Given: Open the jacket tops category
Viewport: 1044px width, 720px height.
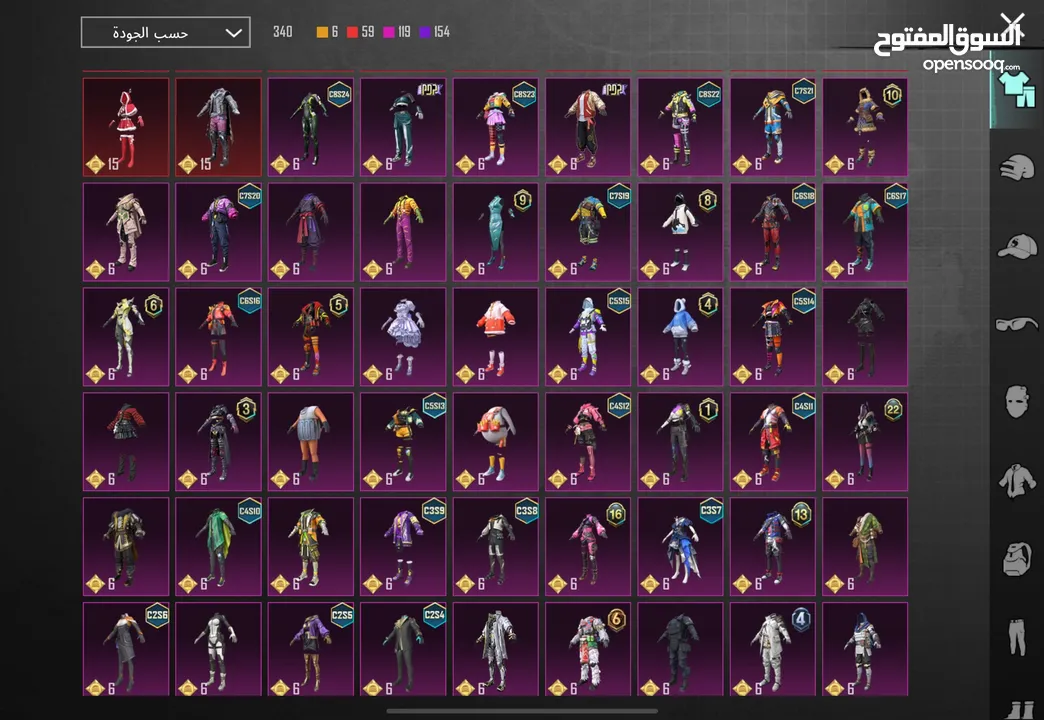Looking at the screenshot, I should click(x=1017, y=480).
